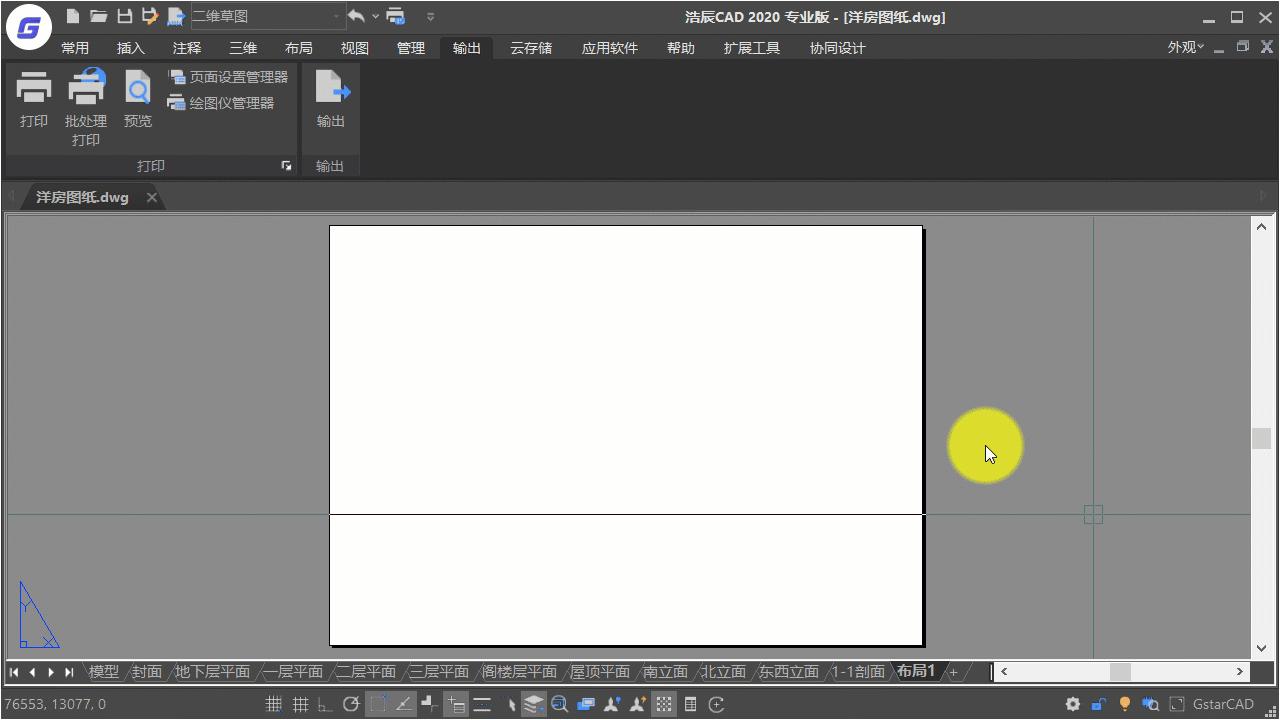Switch to the 常用 ribbon tab
The image size is (1280, 720).
(75, 48)
